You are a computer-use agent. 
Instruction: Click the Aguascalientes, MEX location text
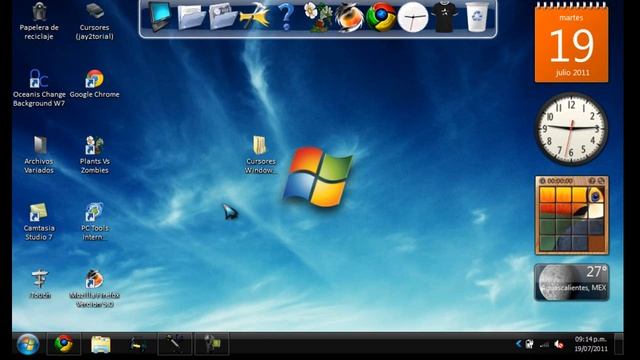pos(575,288)
